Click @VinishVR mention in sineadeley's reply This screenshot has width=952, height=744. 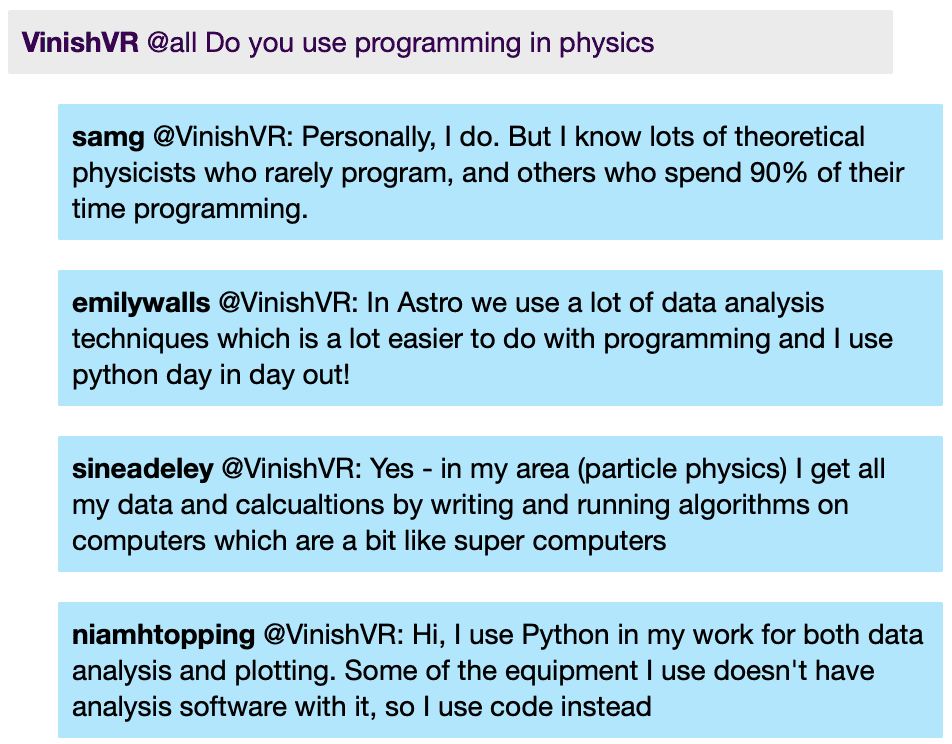coord(293,469)
